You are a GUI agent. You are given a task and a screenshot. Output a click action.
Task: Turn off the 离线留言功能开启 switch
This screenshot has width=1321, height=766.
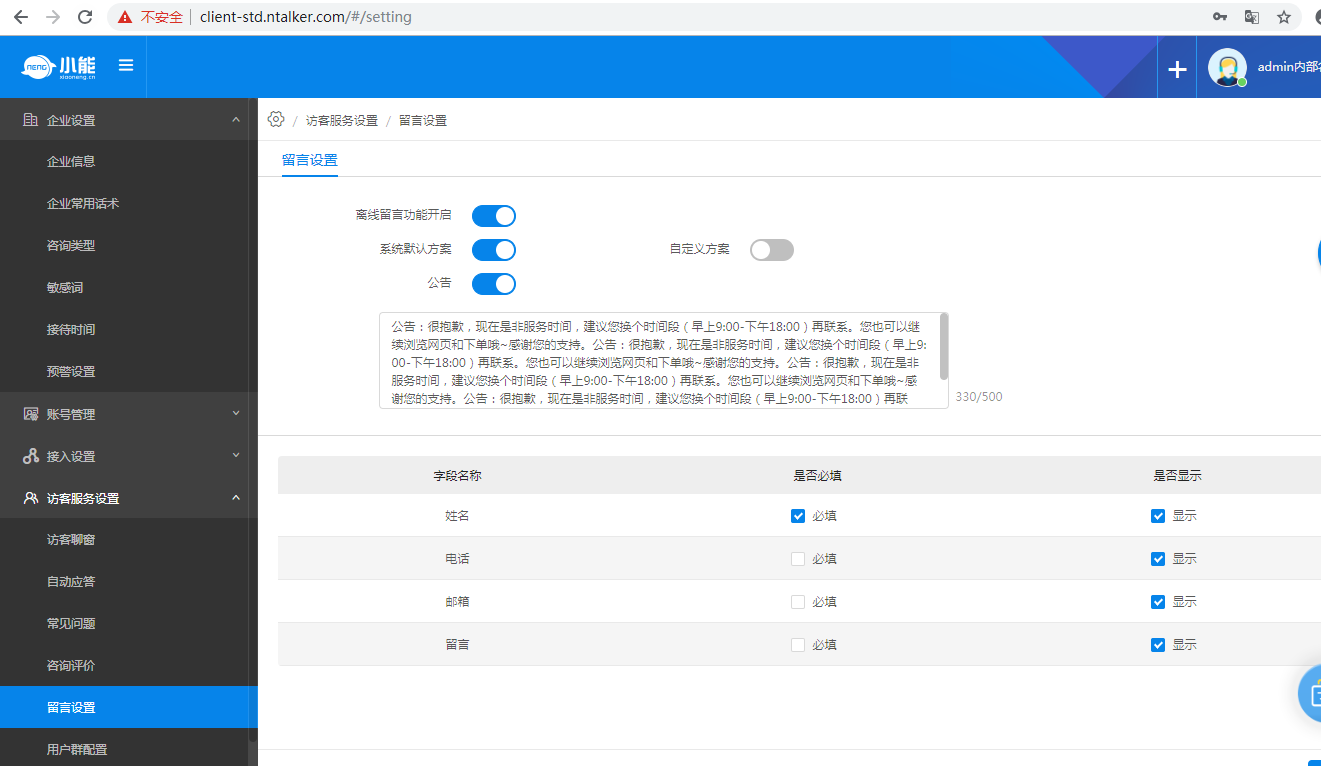[494, 216]
